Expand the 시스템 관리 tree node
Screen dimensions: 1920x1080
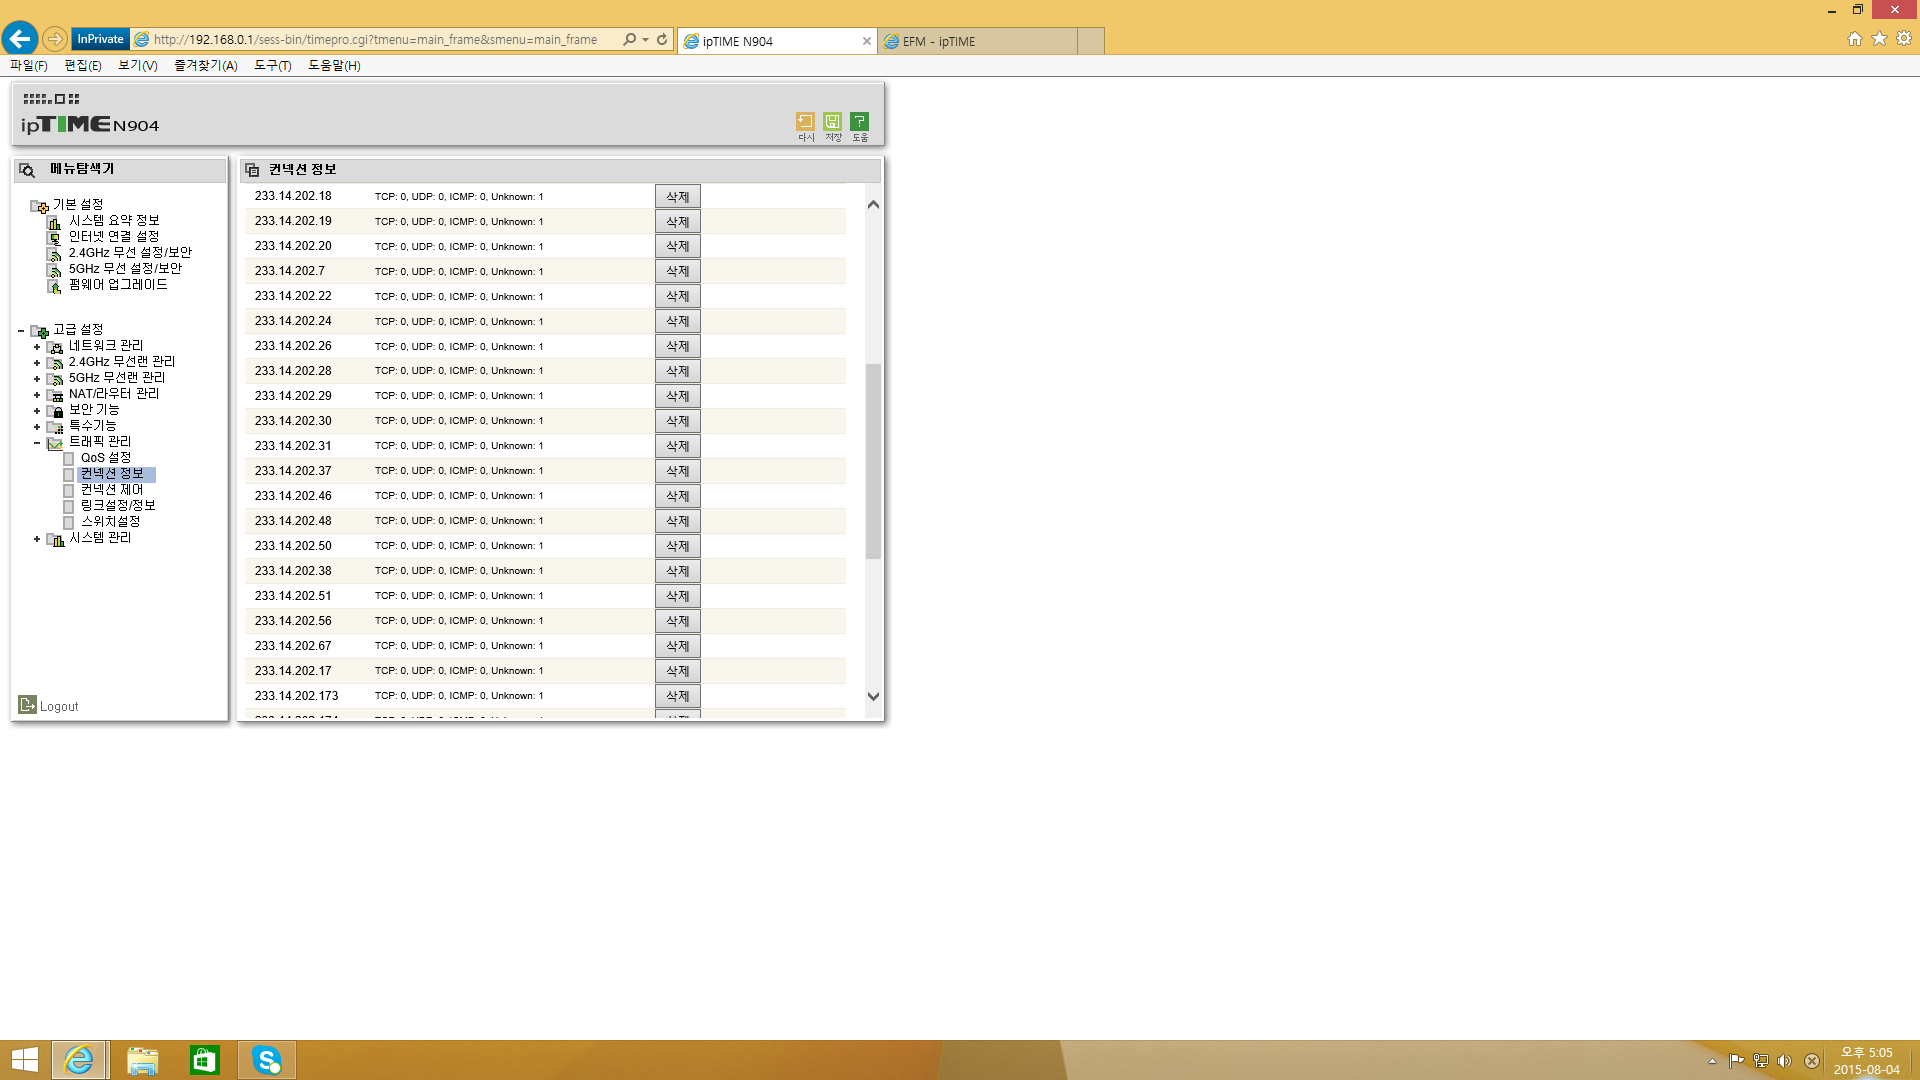click(37, 539)
